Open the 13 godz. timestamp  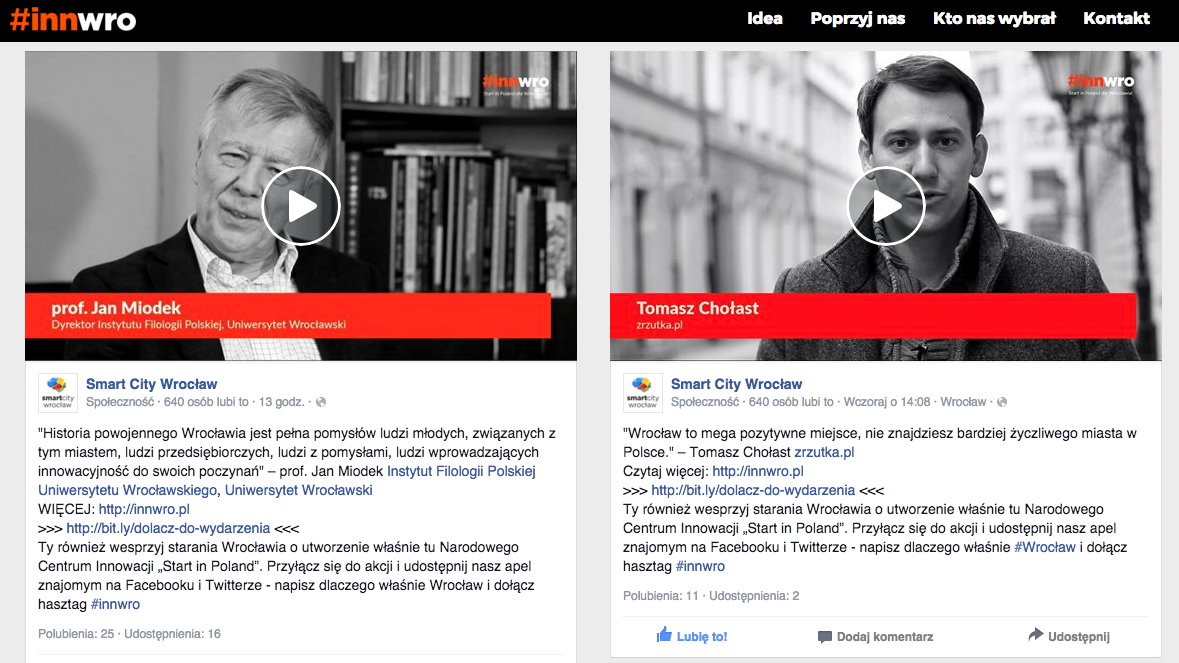pos(281,402)
